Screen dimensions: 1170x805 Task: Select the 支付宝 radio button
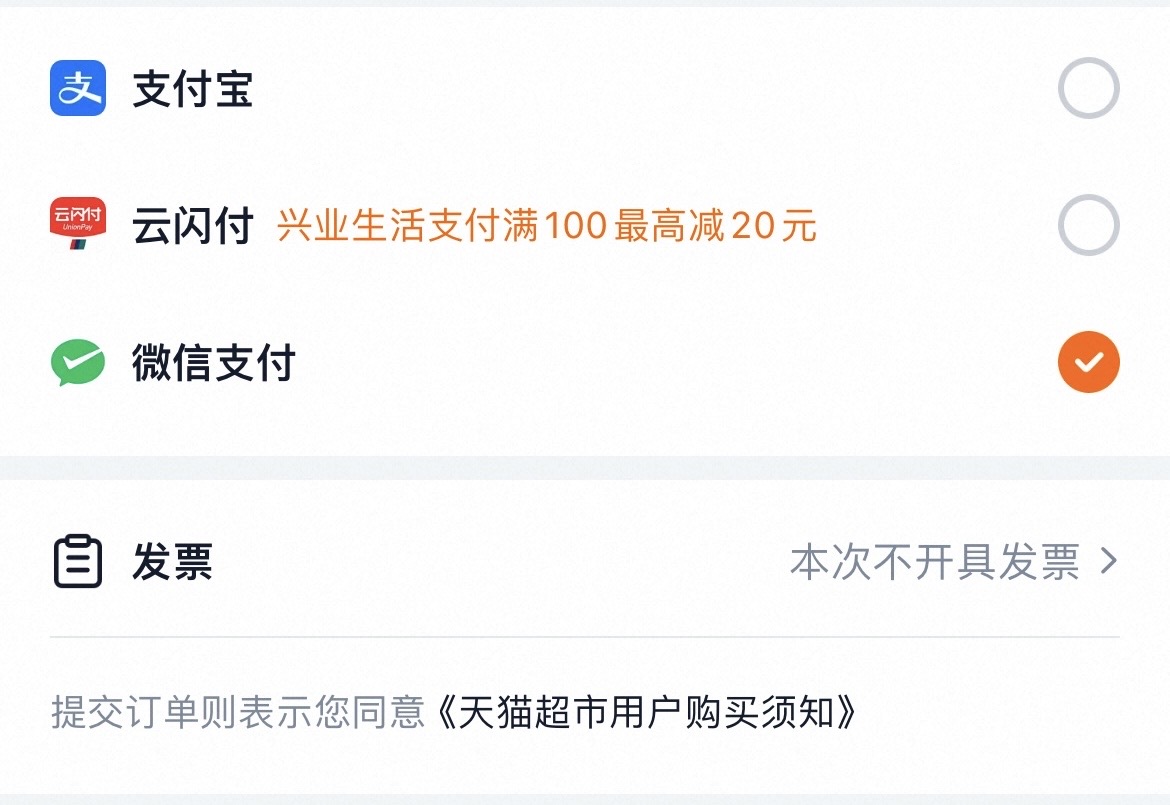coord(1088,89)
